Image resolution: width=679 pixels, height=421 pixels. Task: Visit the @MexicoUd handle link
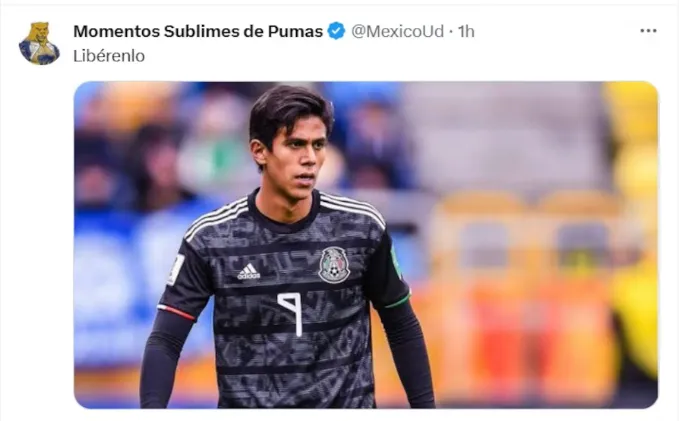(x=397, y=31)
